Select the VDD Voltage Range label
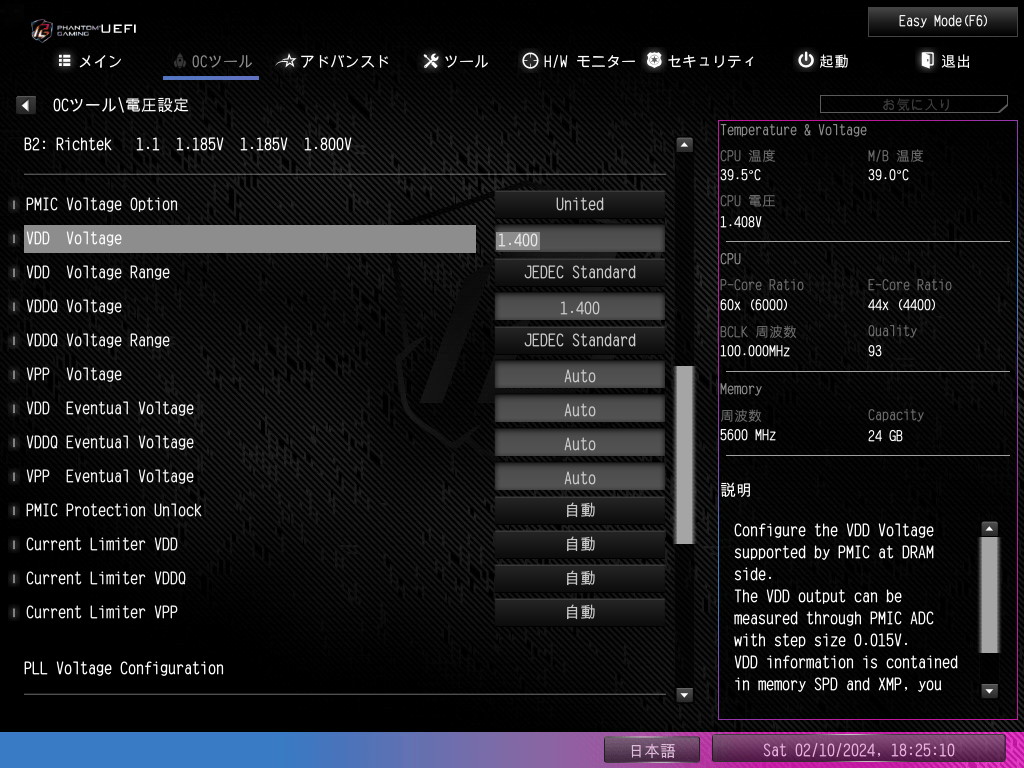The image size is (1024, 768). click(x=97, y=272)
